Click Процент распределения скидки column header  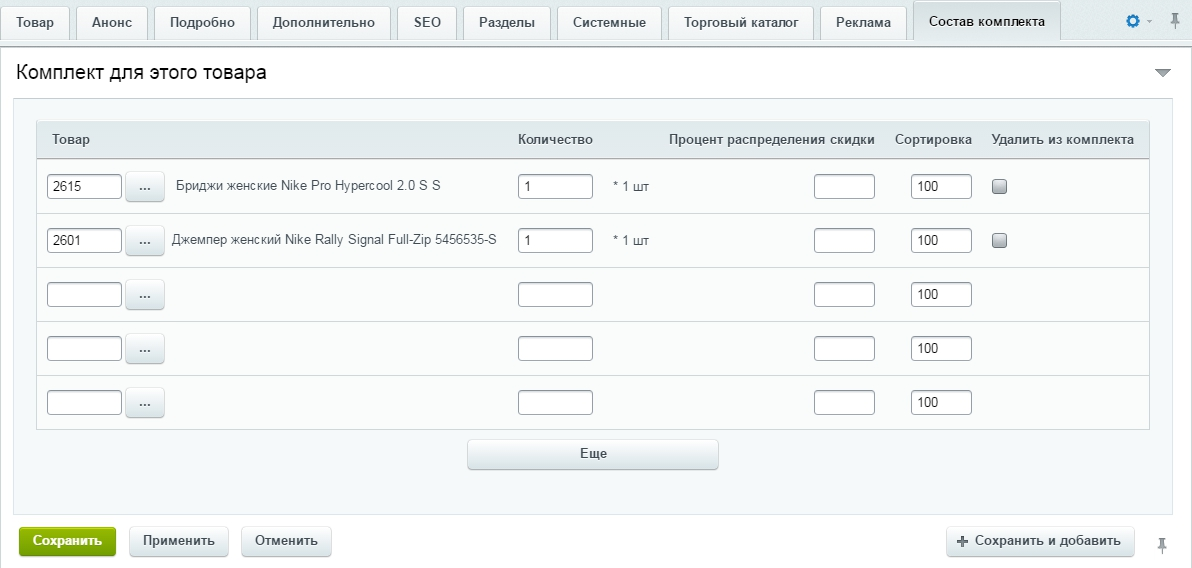pos(772,139)
